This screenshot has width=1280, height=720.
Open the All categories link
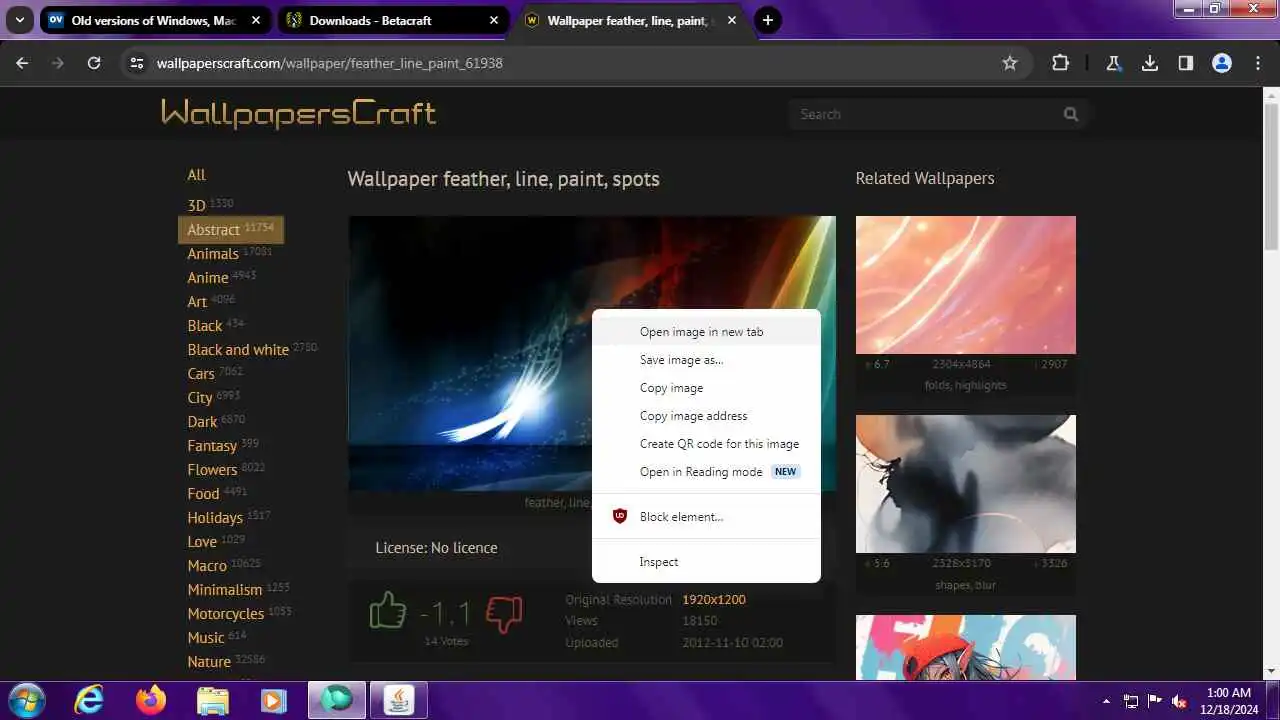click(196, 175)
